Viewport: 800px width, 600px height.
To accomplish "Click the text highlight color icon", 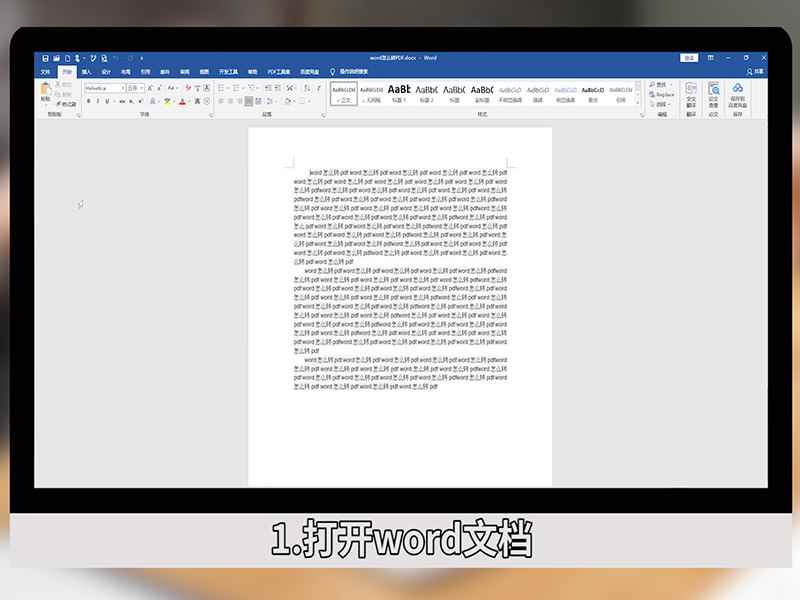I will pos(168,100).
